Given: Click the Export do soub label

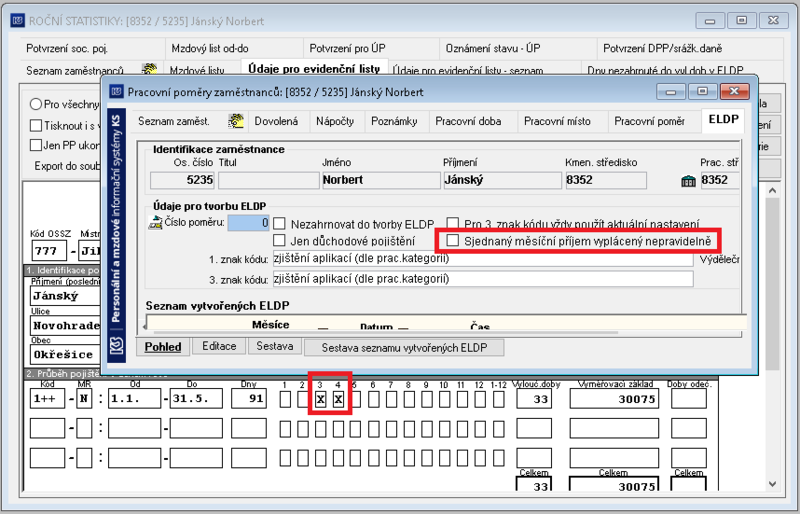Looking at the screenshot, I should (67, 166).
